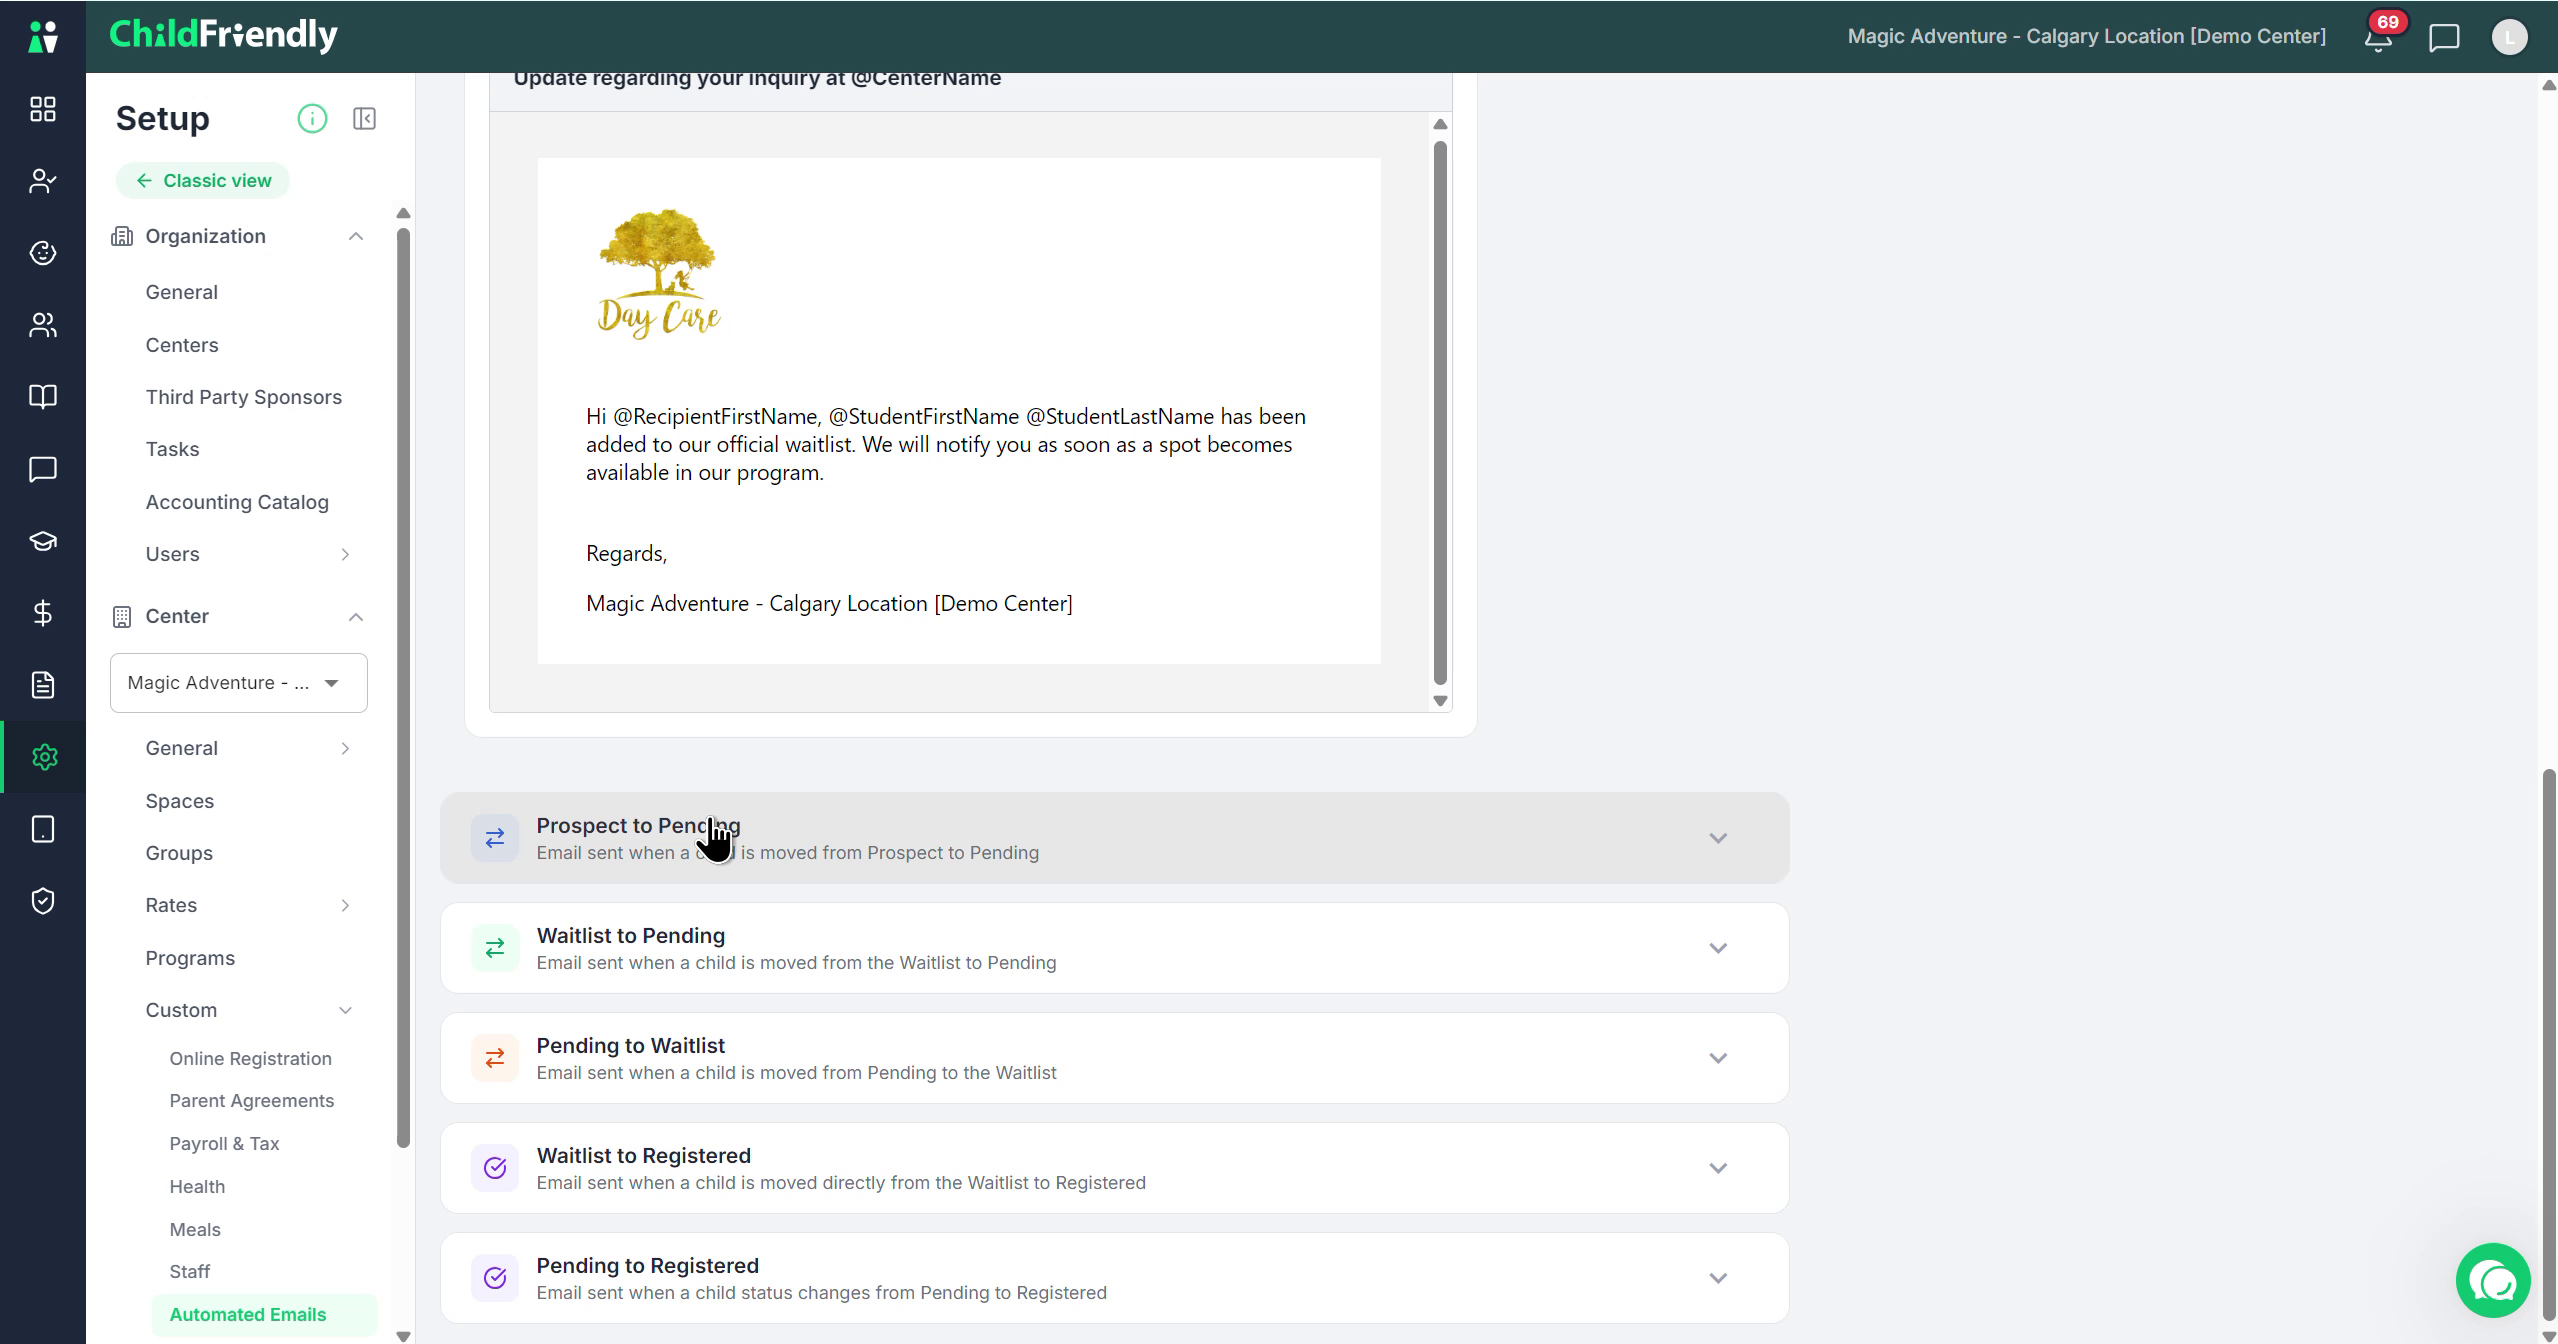Viewport: 2558px width, 1344px height.
Task: Open Third Party Sponsors settings
Action: (244, 397)
